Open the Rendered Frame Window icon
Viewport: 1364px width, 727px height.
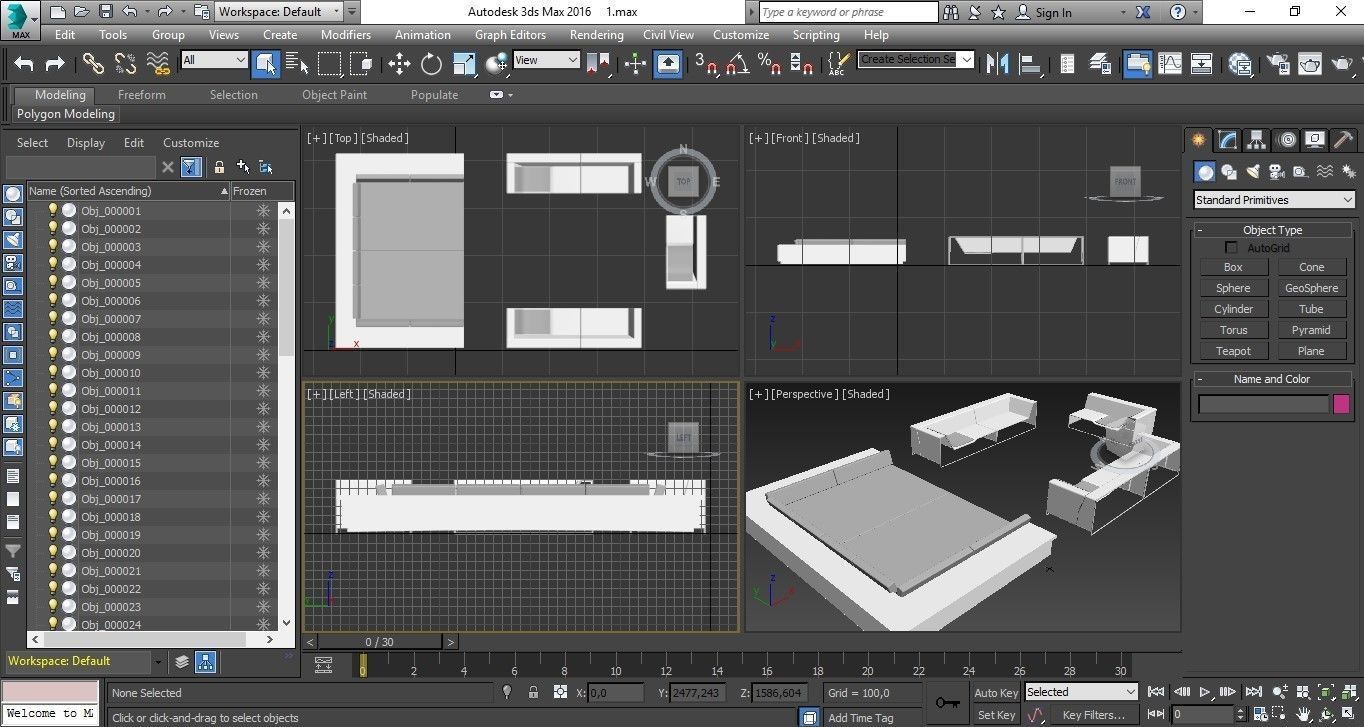[x=1310, y=63]
